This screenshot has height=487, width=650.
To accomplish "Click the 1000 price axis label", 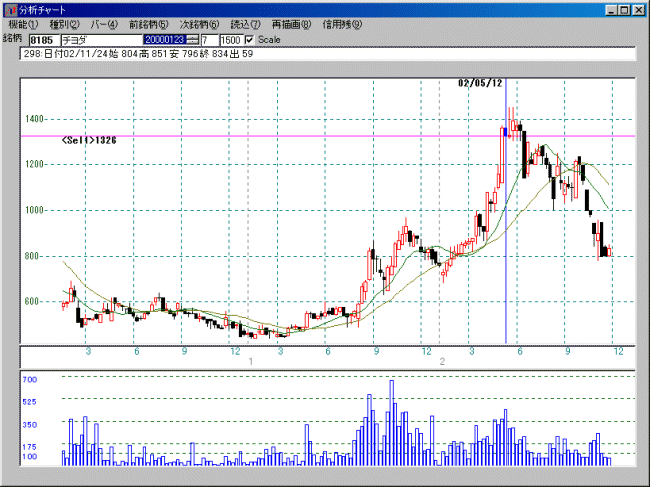I will click(34, 210).
